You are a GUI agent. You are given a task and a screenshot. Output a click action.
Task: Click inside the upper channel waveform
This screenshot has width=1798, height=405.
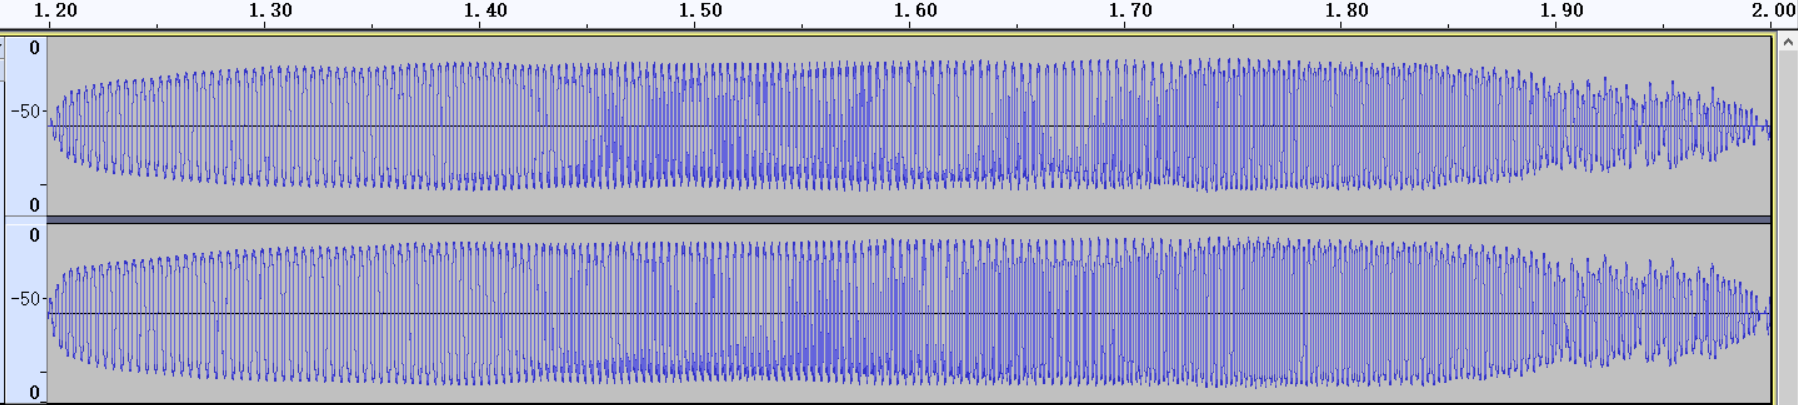[x=909, y=126]
